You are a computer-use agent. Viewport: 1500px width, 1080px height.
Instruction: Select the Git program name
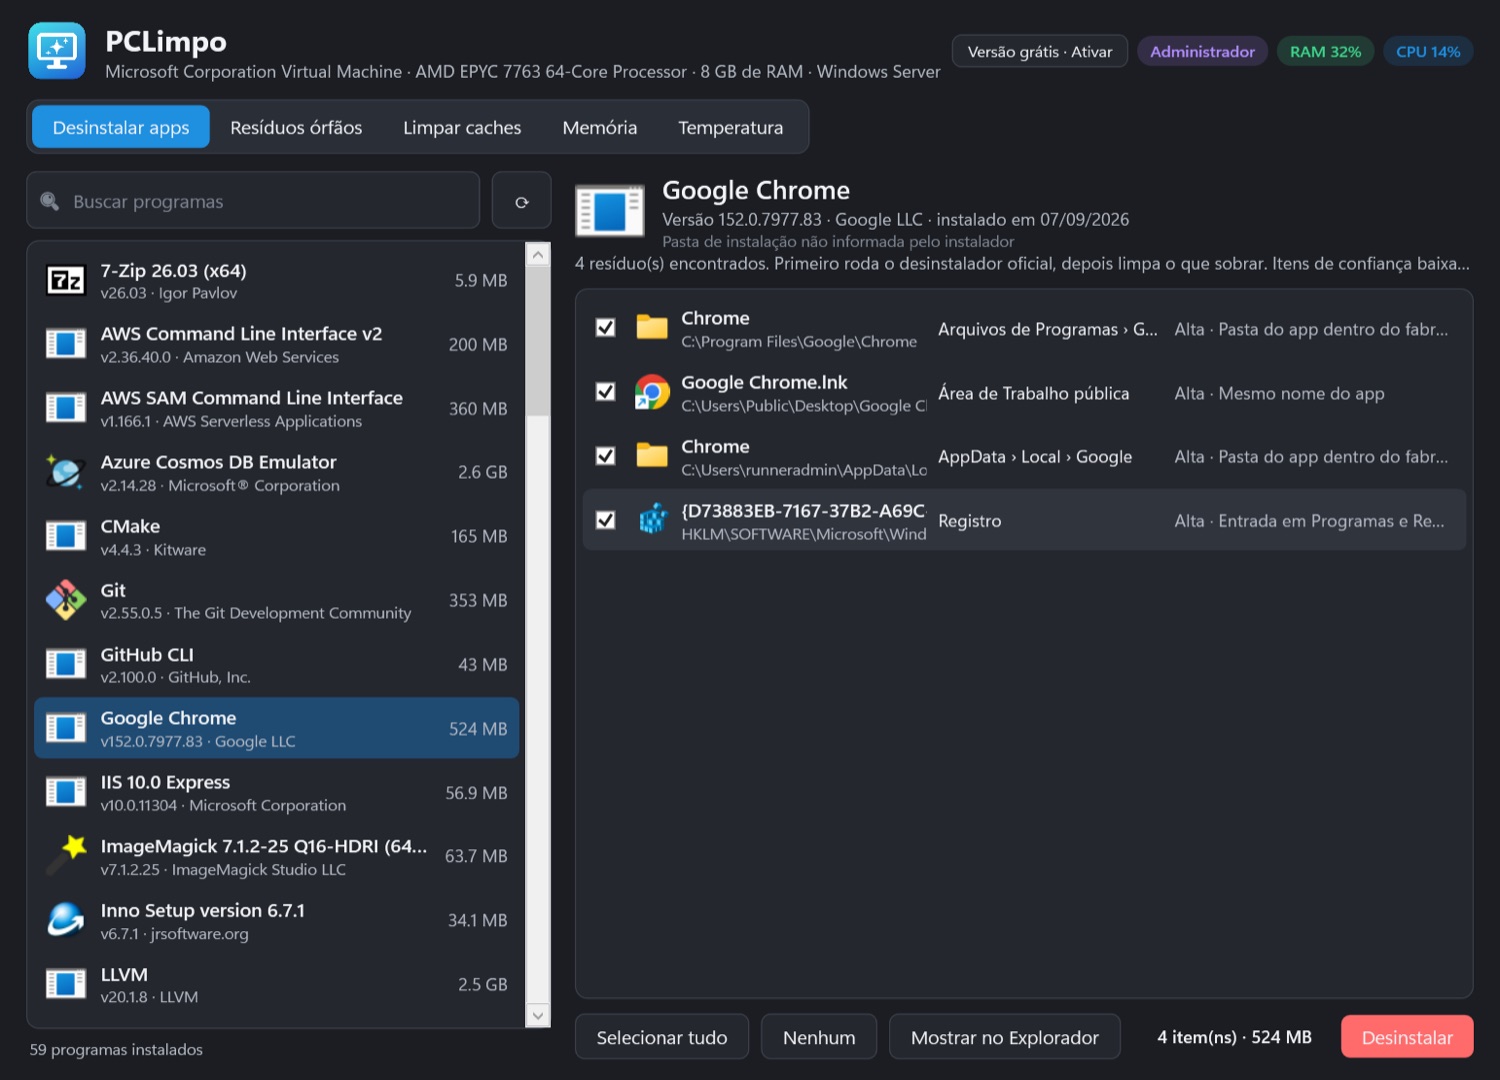tap(113, 590)
